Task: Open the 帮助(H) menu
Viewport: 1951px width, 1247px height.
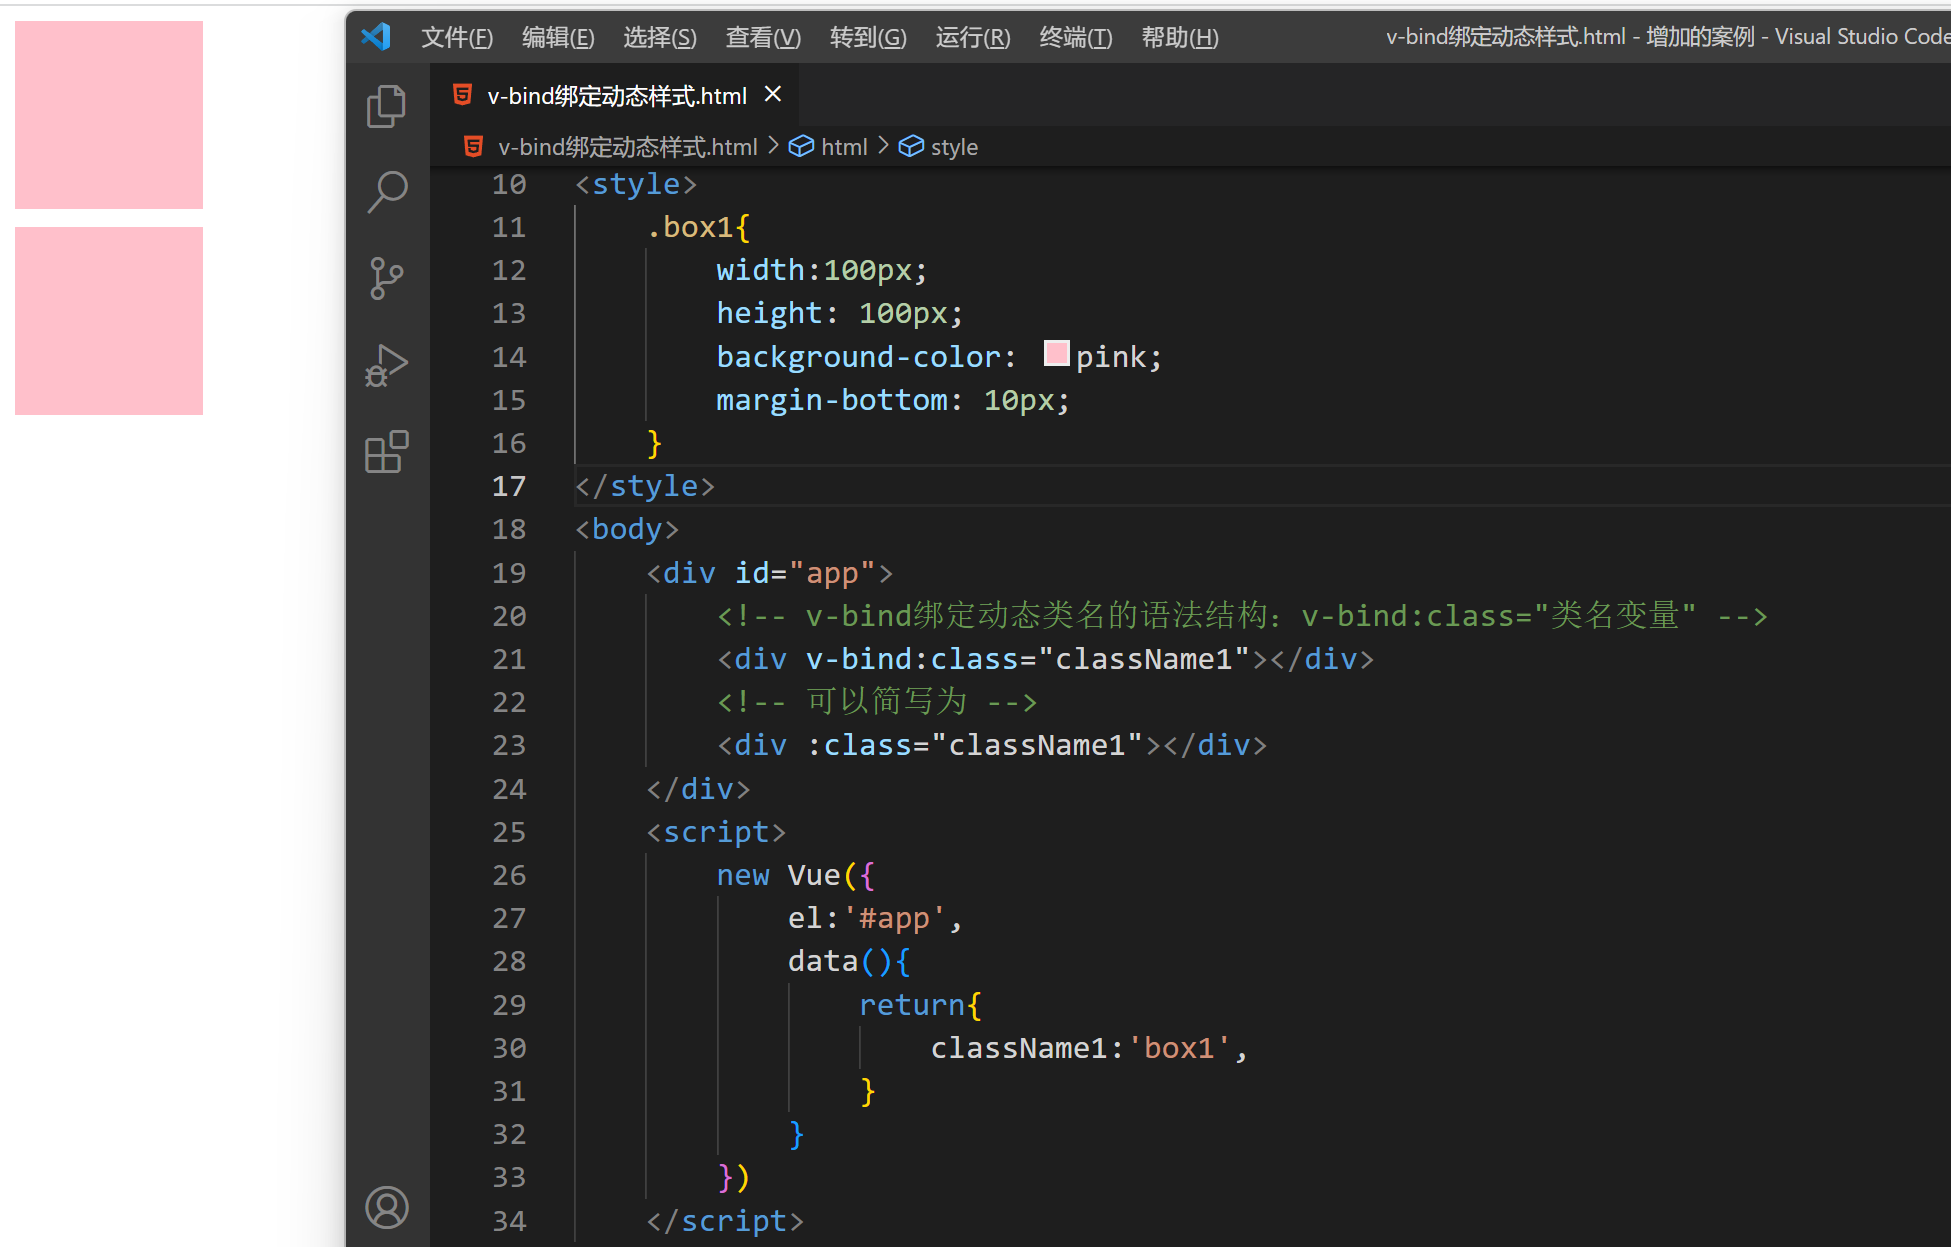Action: [x=1179, y=37]
